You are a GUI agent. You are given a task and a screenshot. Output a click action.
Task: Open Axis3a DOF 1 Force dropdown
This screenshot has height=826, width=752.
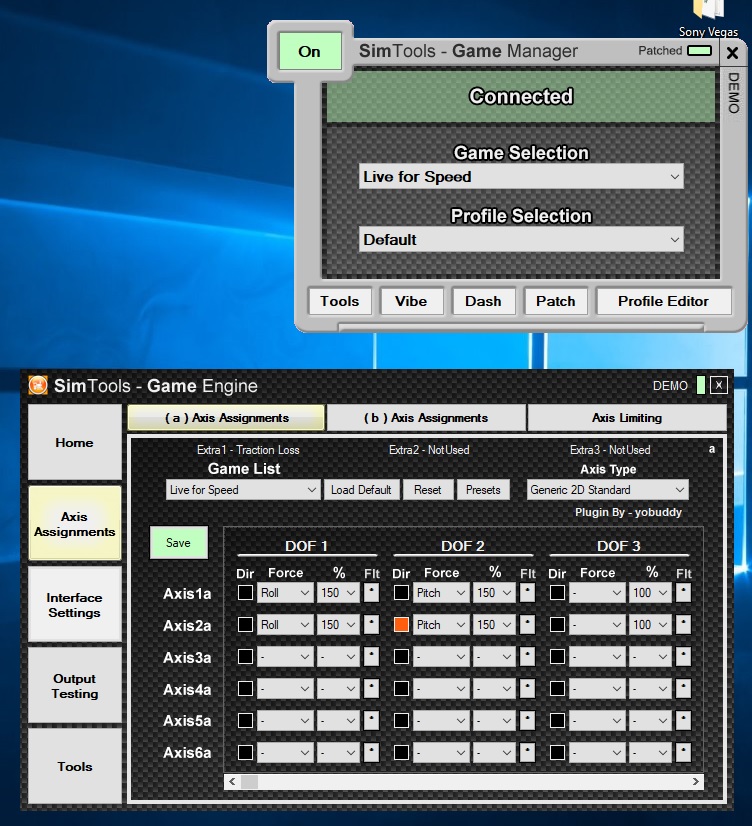click(285, 656)
